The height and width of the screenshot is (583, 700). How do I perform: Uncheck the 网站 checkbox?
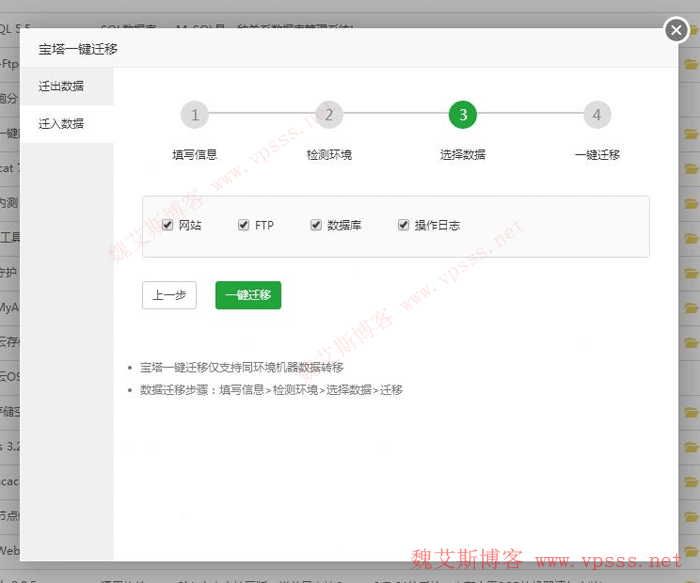click(168, 225)
